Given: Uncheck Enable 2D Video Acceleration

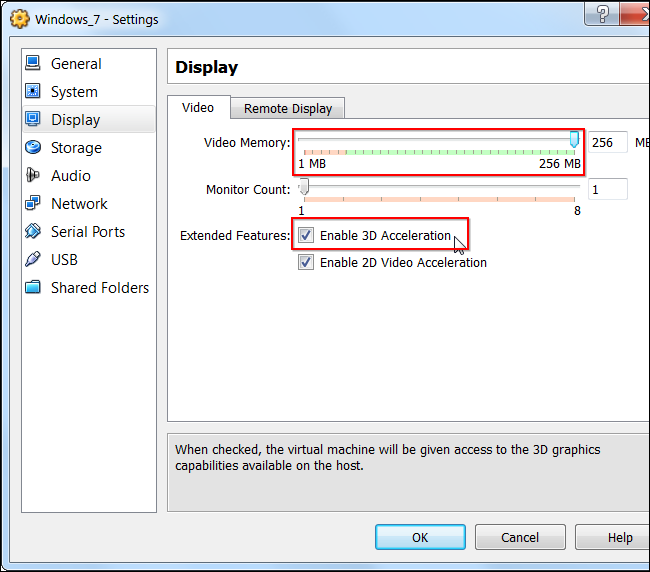Looking at the screenshot, I should 306,262.
